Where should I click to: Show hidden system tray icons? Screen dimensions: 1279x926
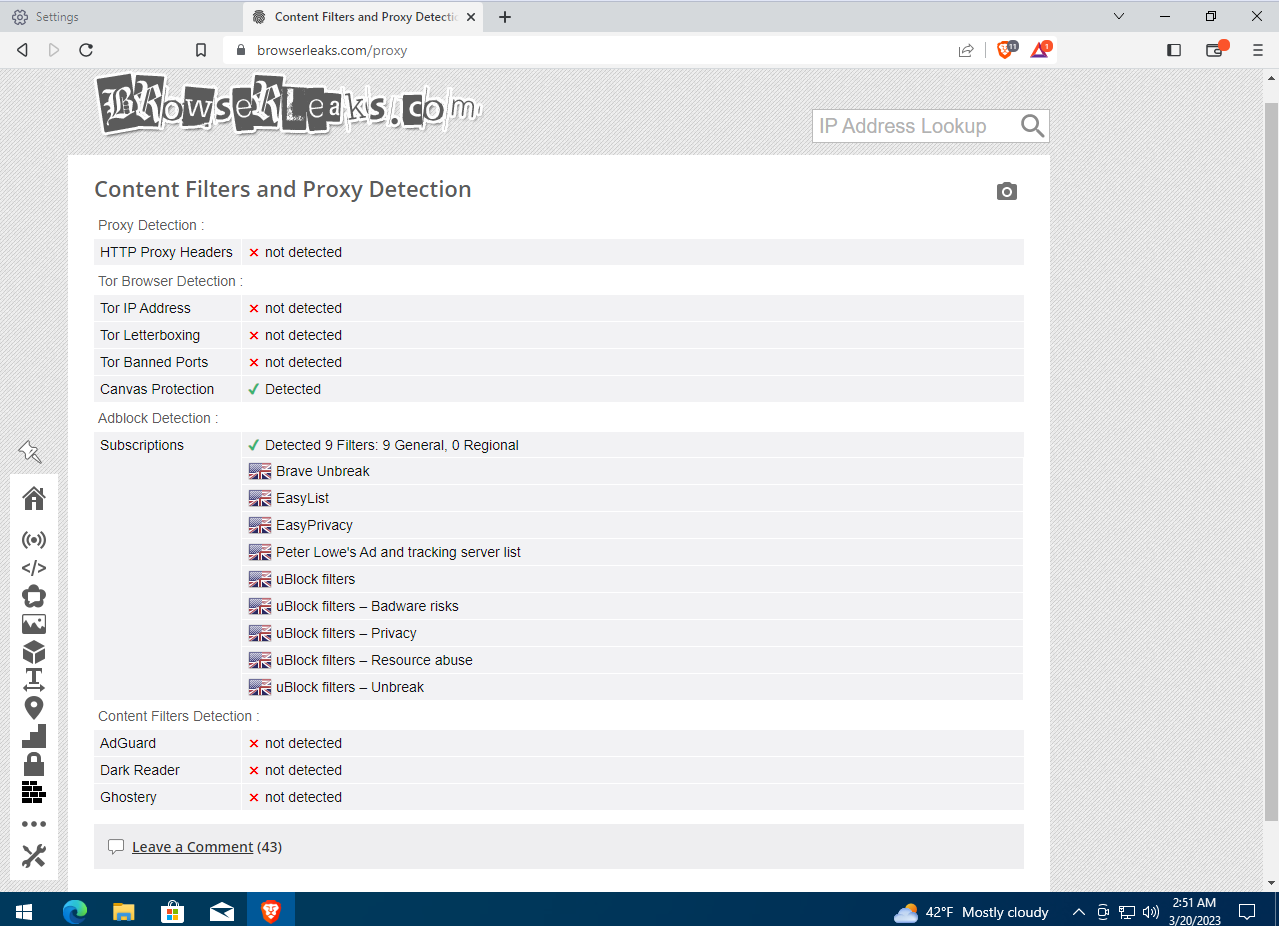tap(1078, 912)
